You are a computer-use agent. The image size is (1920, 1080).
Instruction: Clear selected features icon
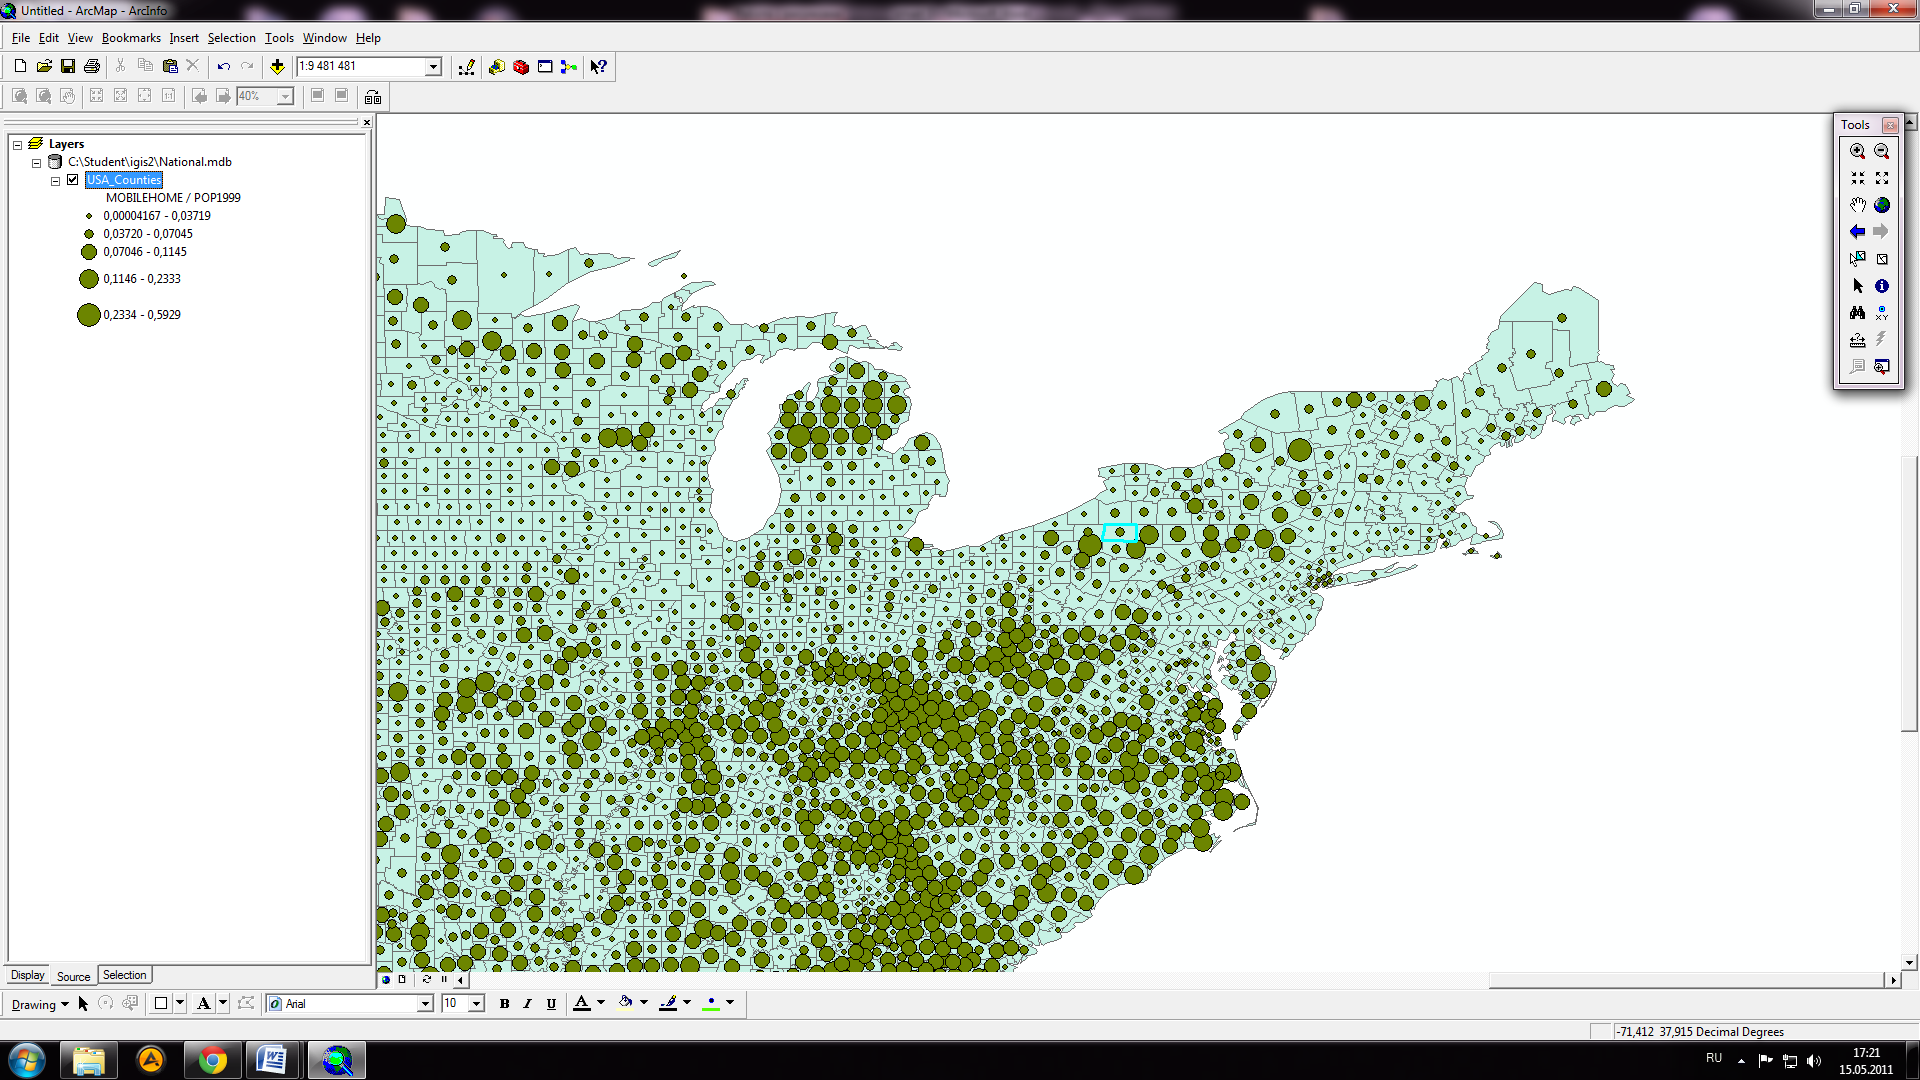tap(1882, 259)
